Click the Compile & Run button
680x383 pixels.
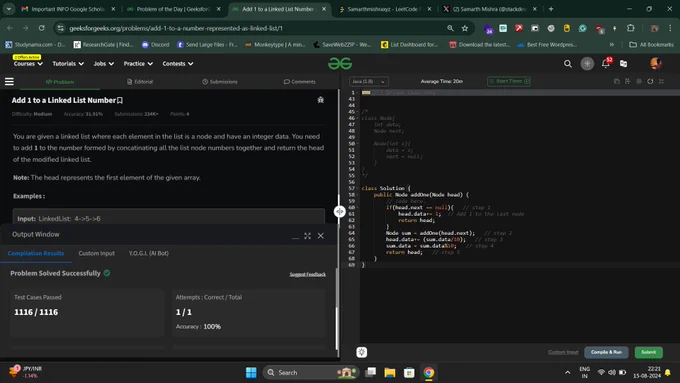click(606, 352)
